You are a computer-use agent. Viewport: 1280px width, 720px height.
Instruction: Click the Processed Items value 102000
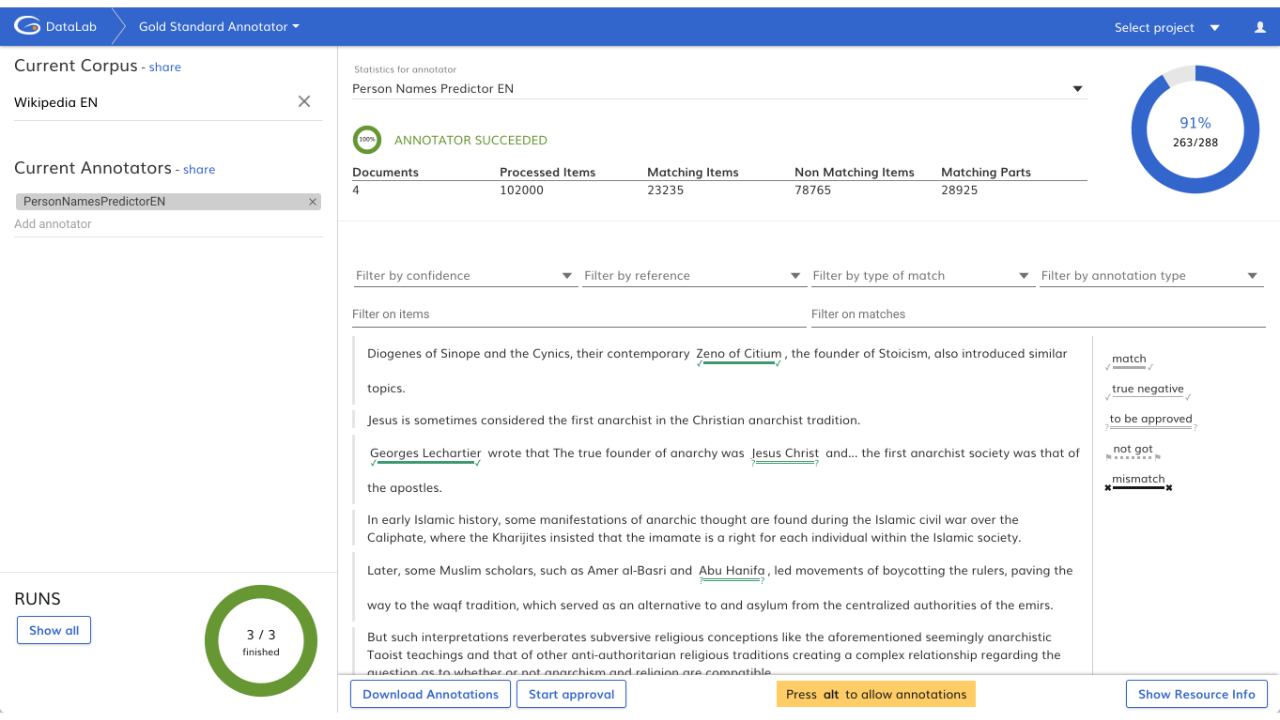522,190
